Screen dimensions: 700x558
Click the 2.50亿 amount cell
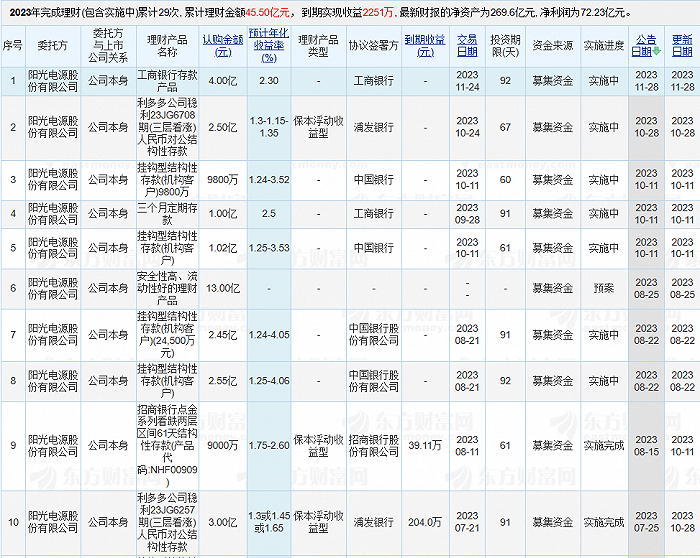tap(223, 128)
